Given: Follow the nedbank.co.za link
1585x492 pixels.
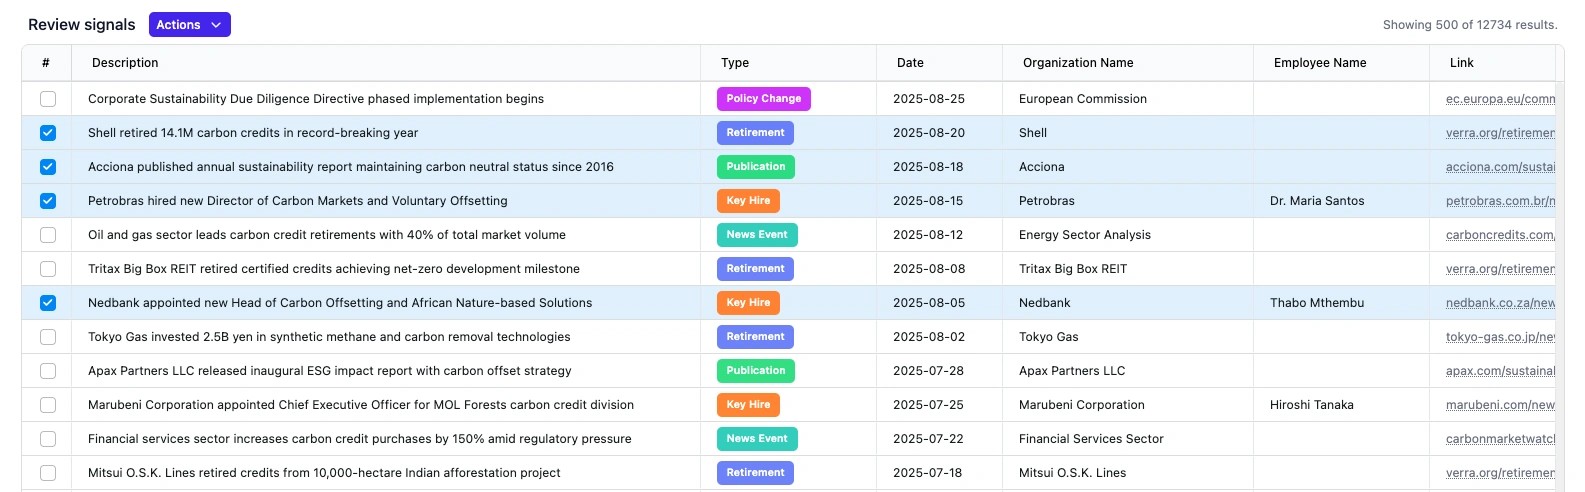Looking at the screenshot, I should 1499,303.
